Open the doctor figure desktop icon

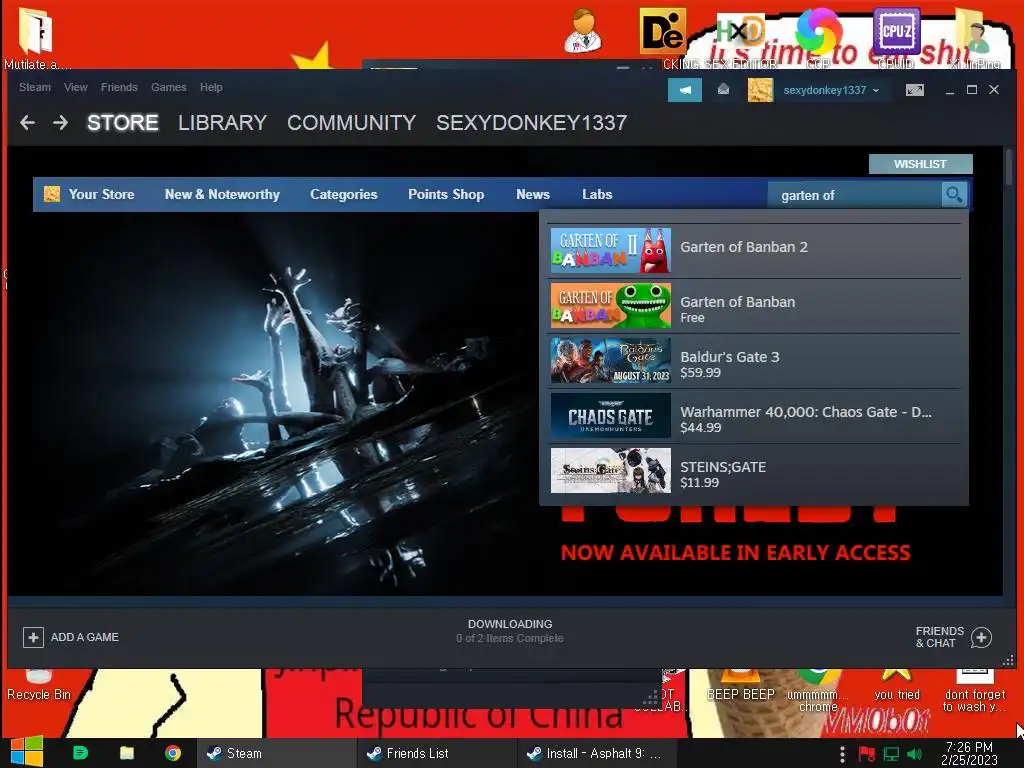[x=583, y=31]
